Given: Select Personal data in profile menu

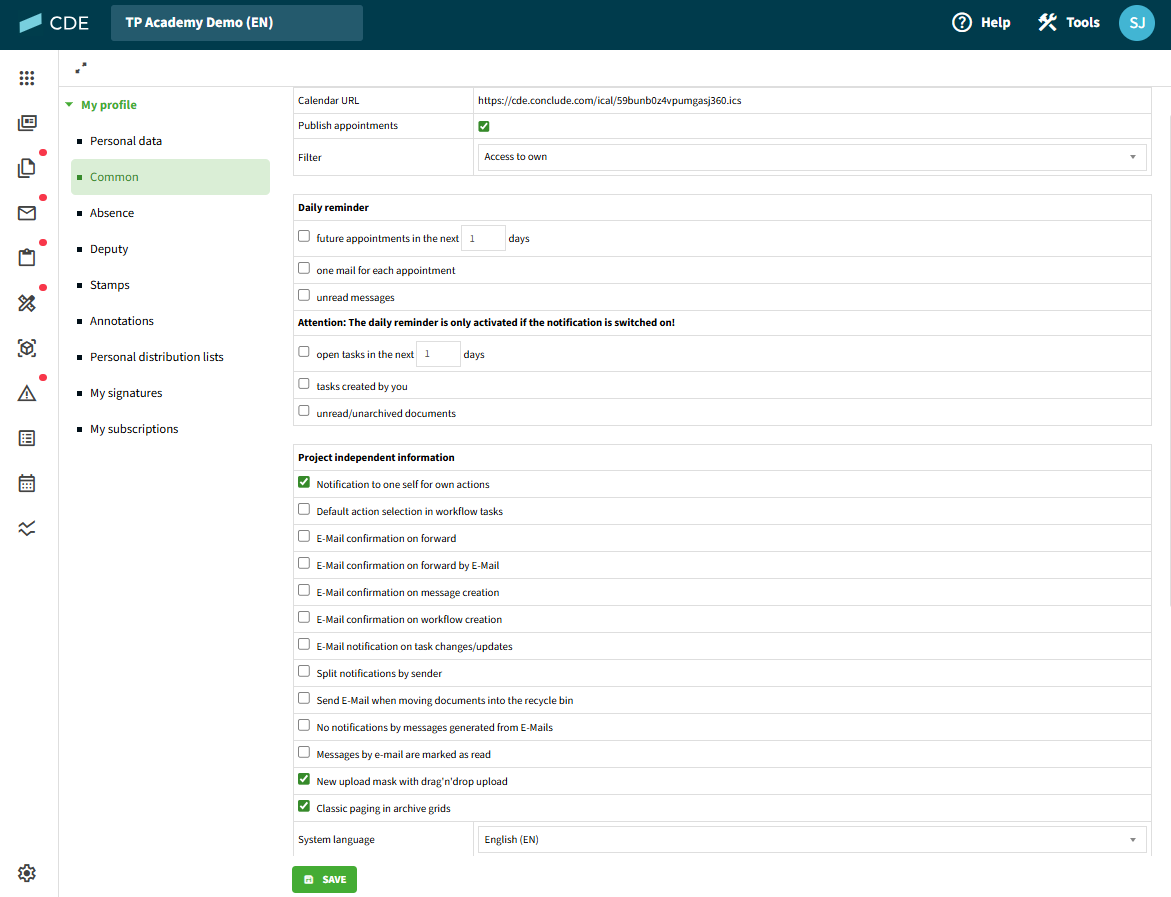Looking at the screenshot, I should [126, 141].
